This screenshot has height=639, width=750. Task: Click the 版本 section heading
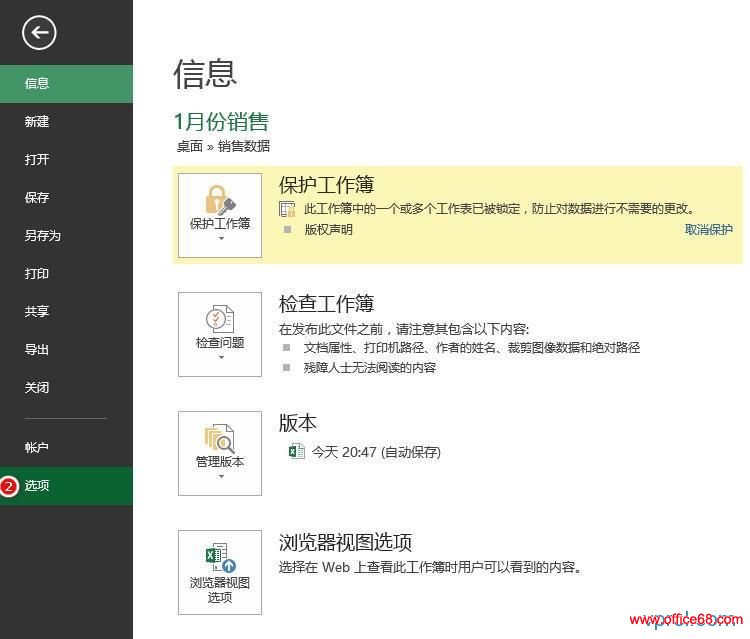point(298,423)
